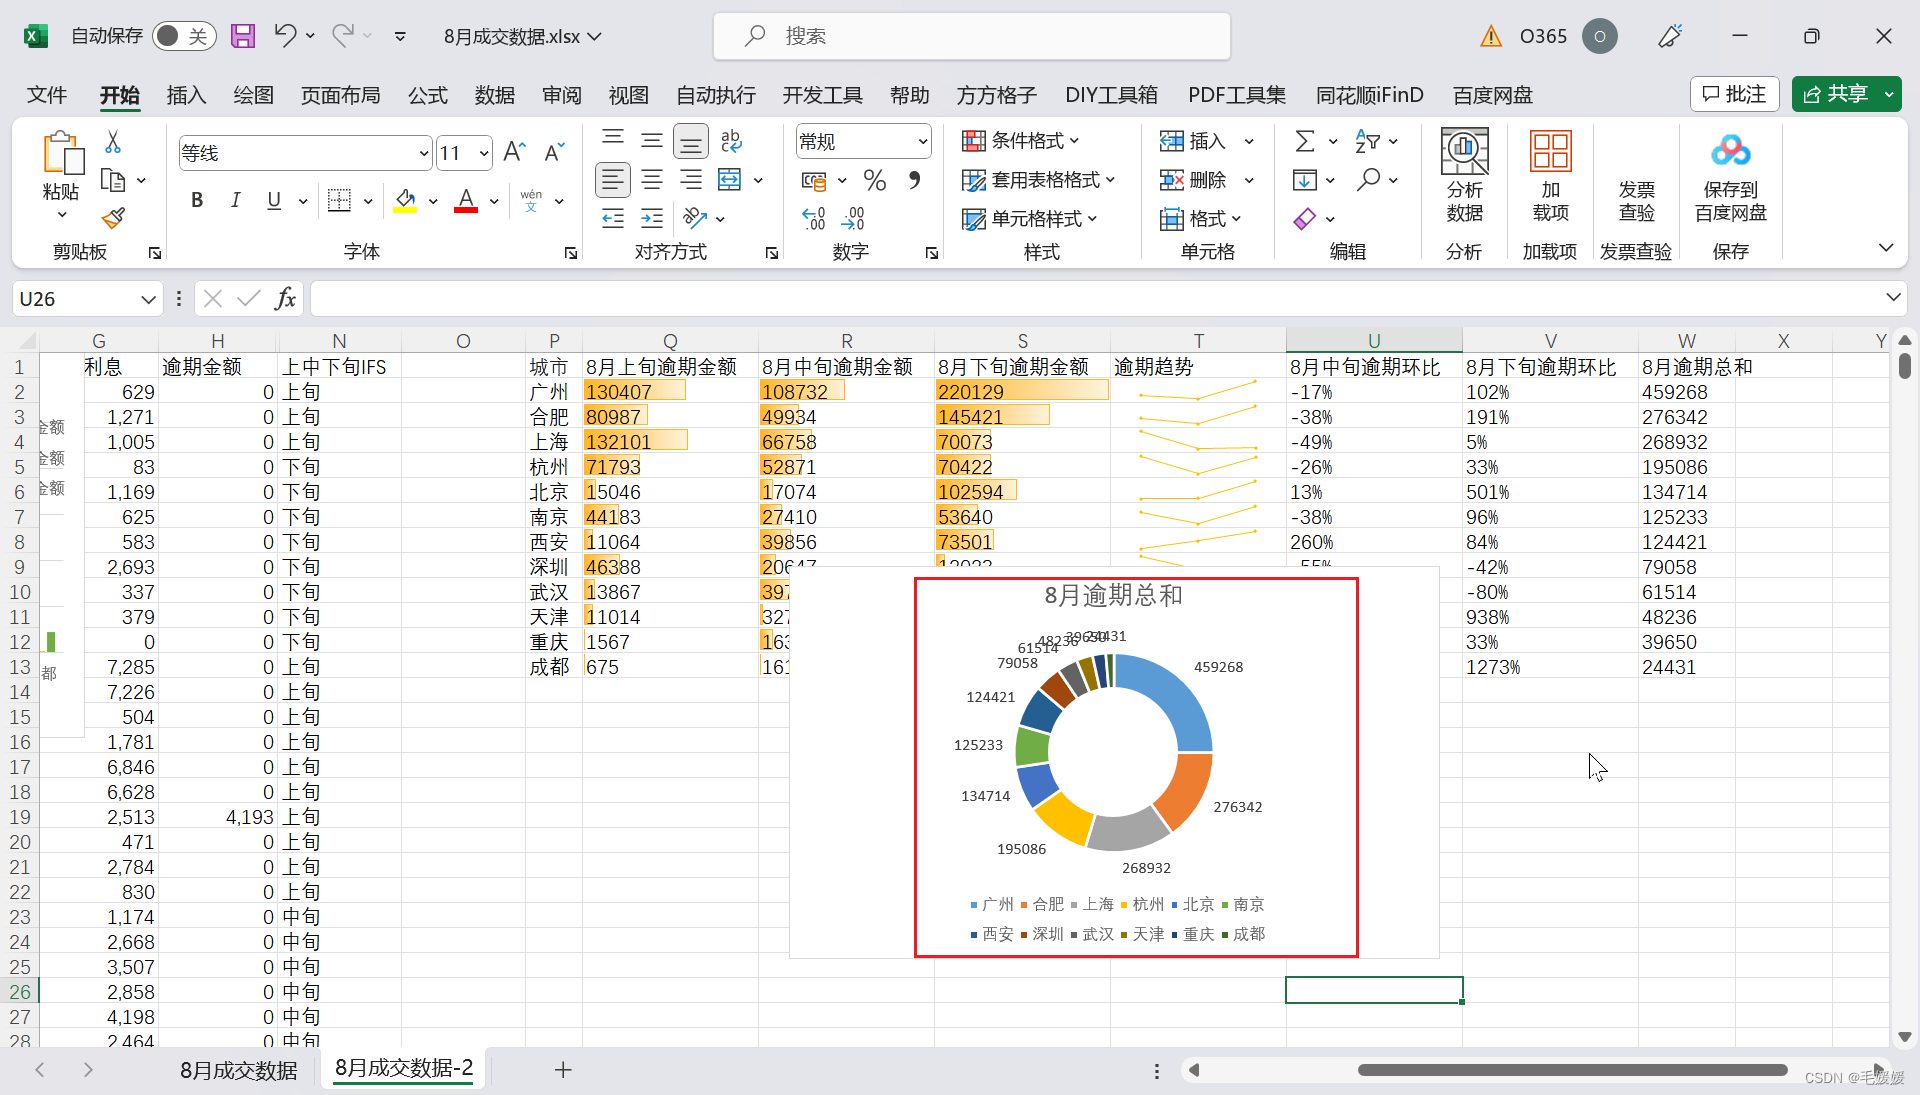The width and height of the screenshot is (1920, 1095).
Task: Toggle right text alignment
Action: click(691, 180)
